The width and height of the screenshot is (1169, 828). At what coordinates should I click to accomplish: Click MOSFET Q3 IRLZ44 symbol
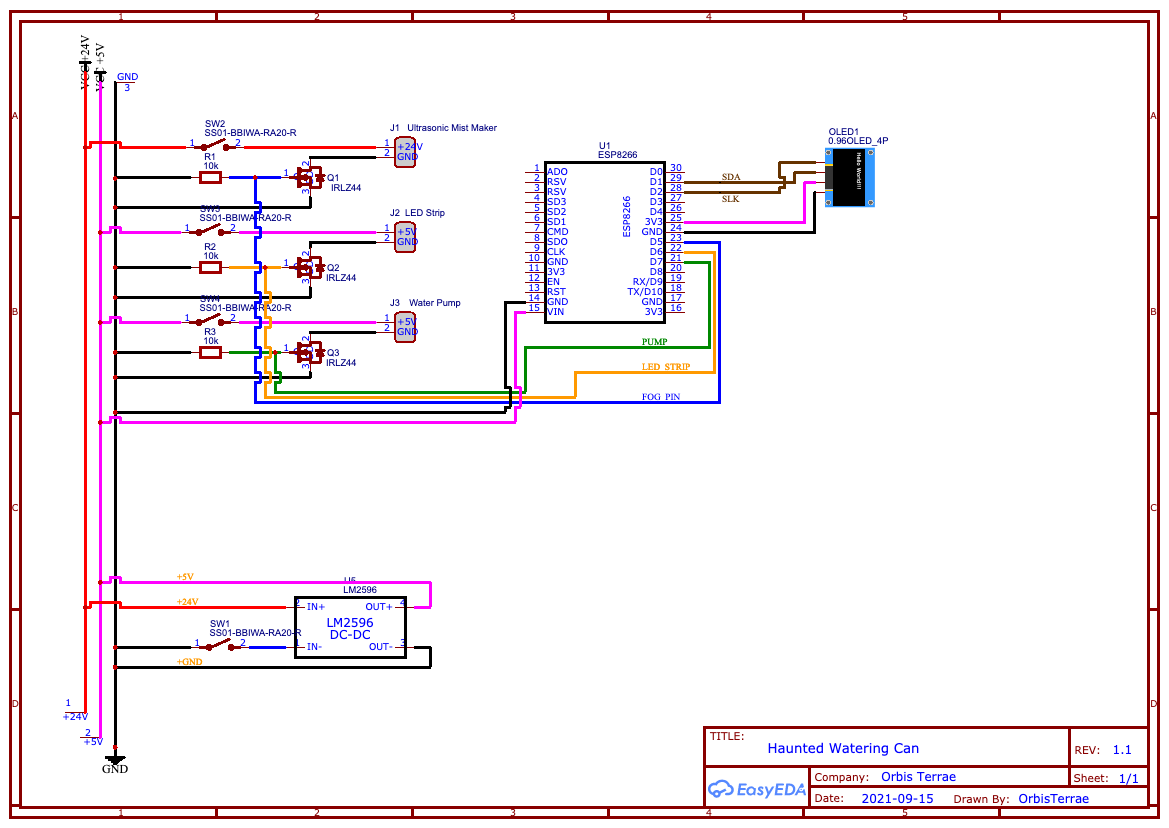pyautogui.click(x=308, y=352)
